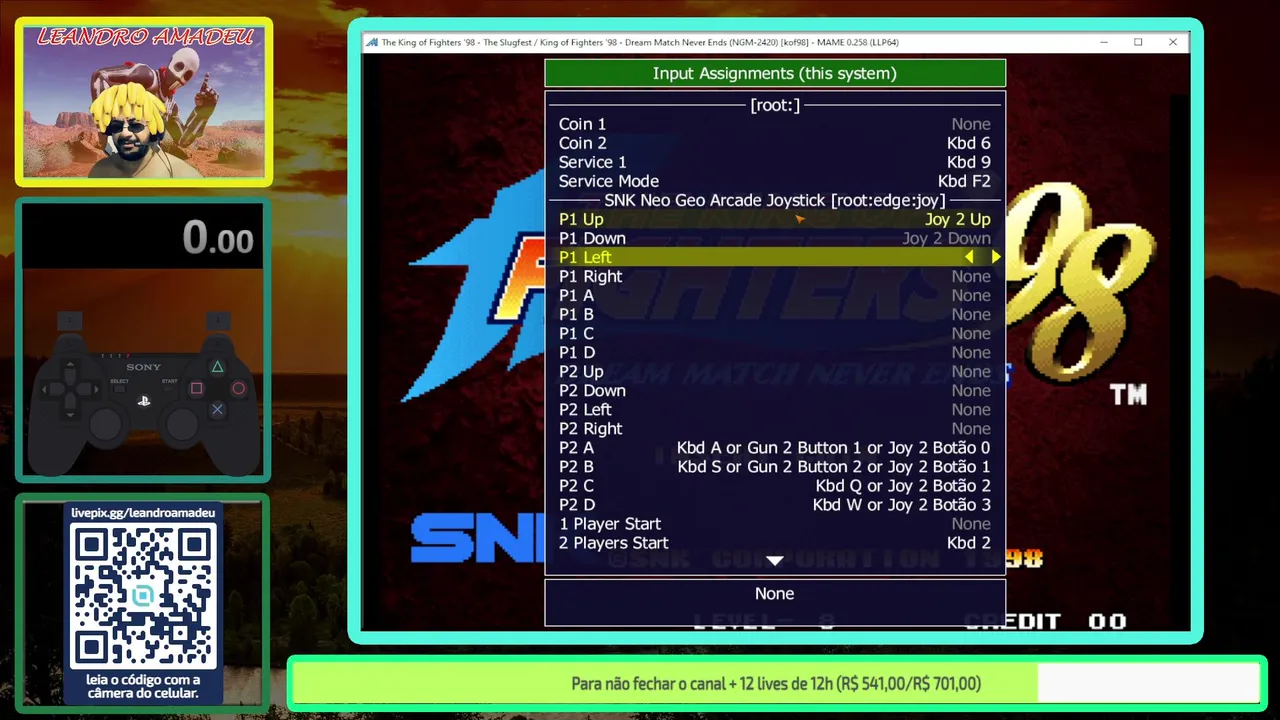The width and height of the screenshot is (1280, 720).
Task: Click the livepix QR code
Action: pos(143,597)
